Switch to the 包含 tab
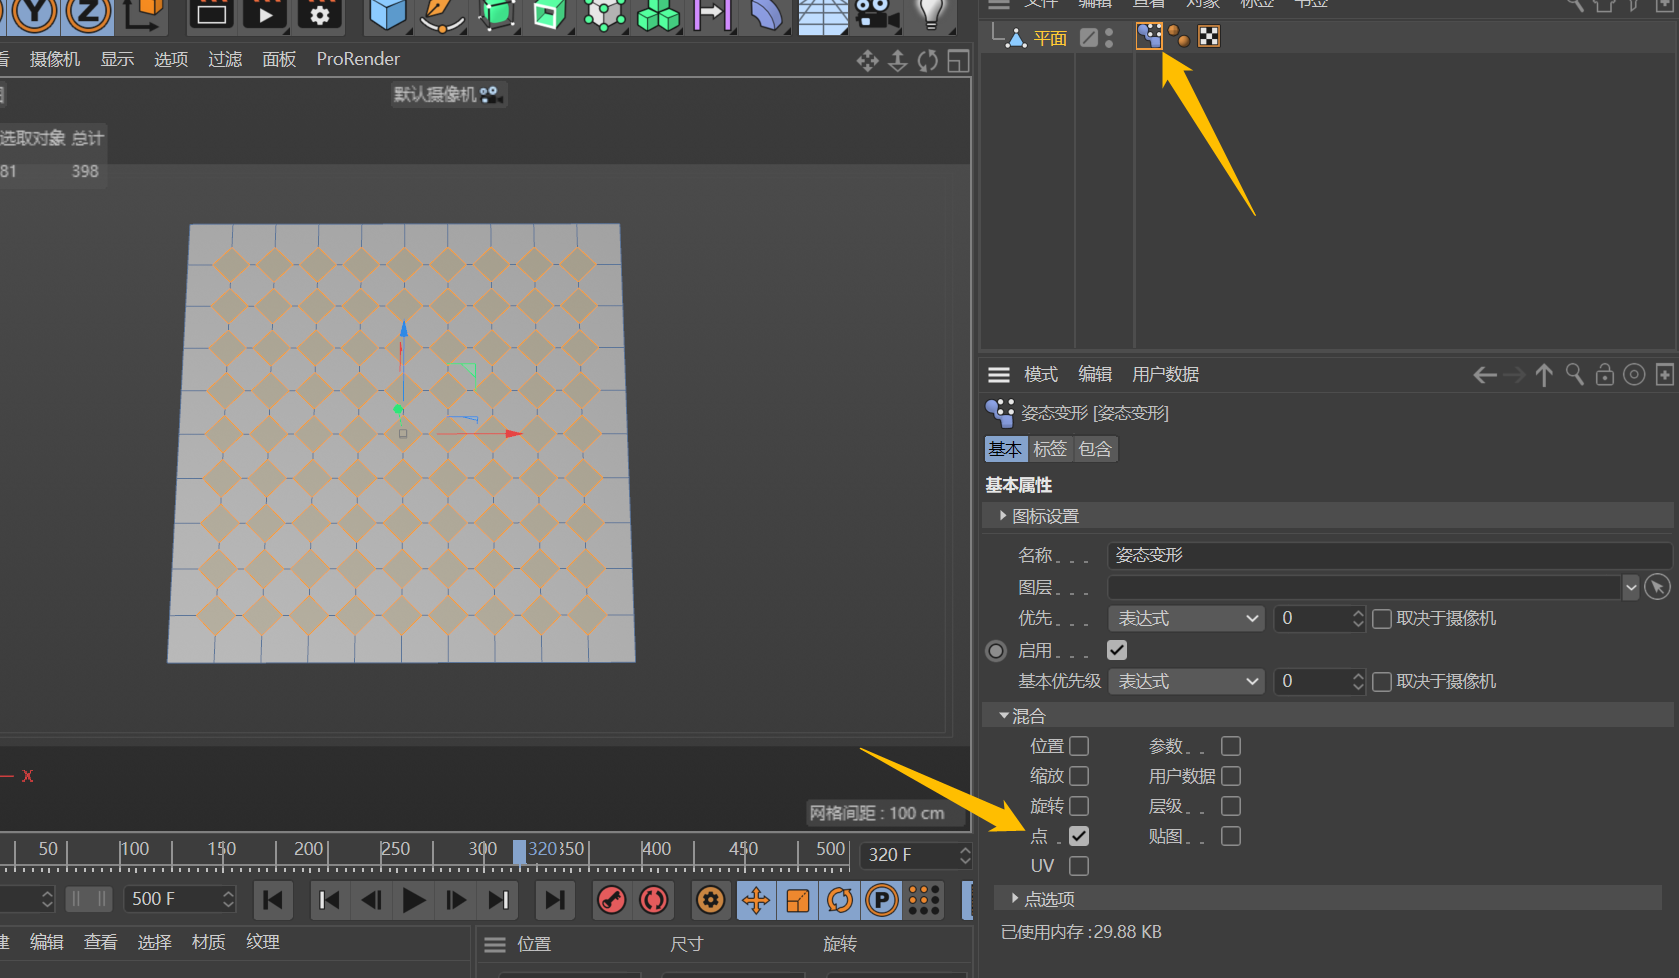This screenshot has width=1679, height=978. click(1095, 449)
